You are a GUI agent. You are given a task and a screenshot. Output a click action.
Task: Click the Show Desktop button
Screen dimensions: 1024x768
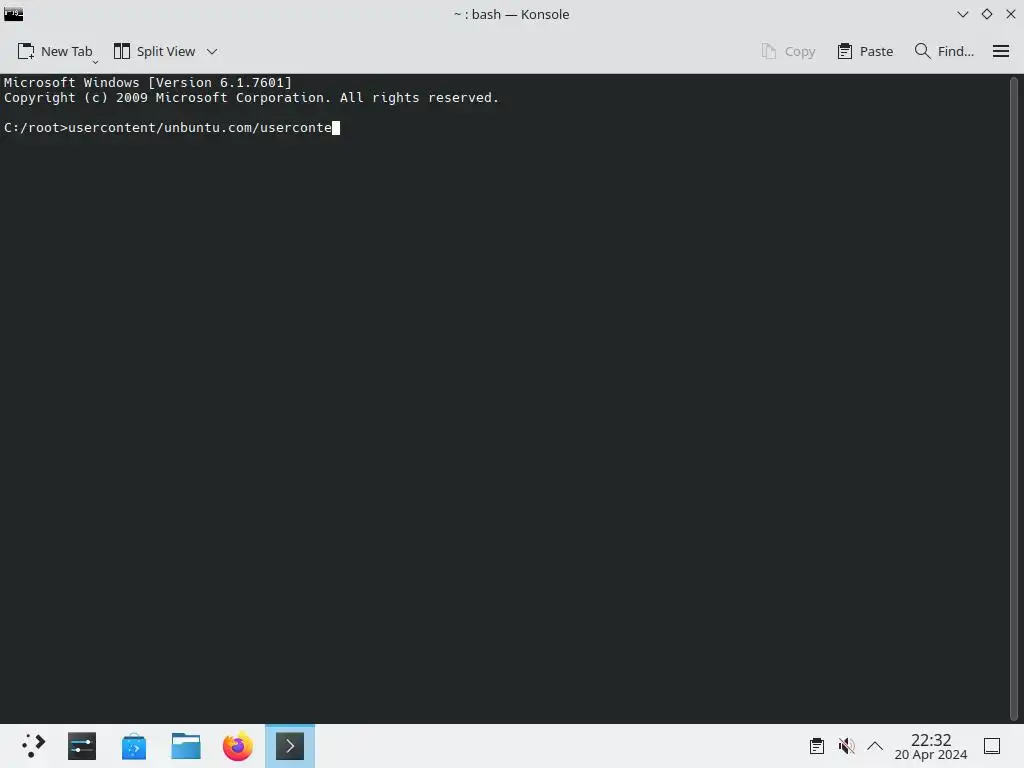992,746
